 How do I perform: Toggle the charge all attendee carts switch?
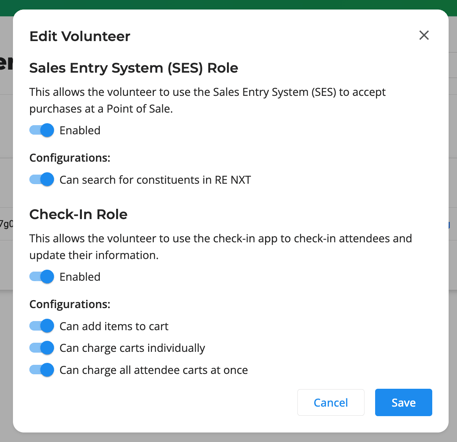(42, 370)
